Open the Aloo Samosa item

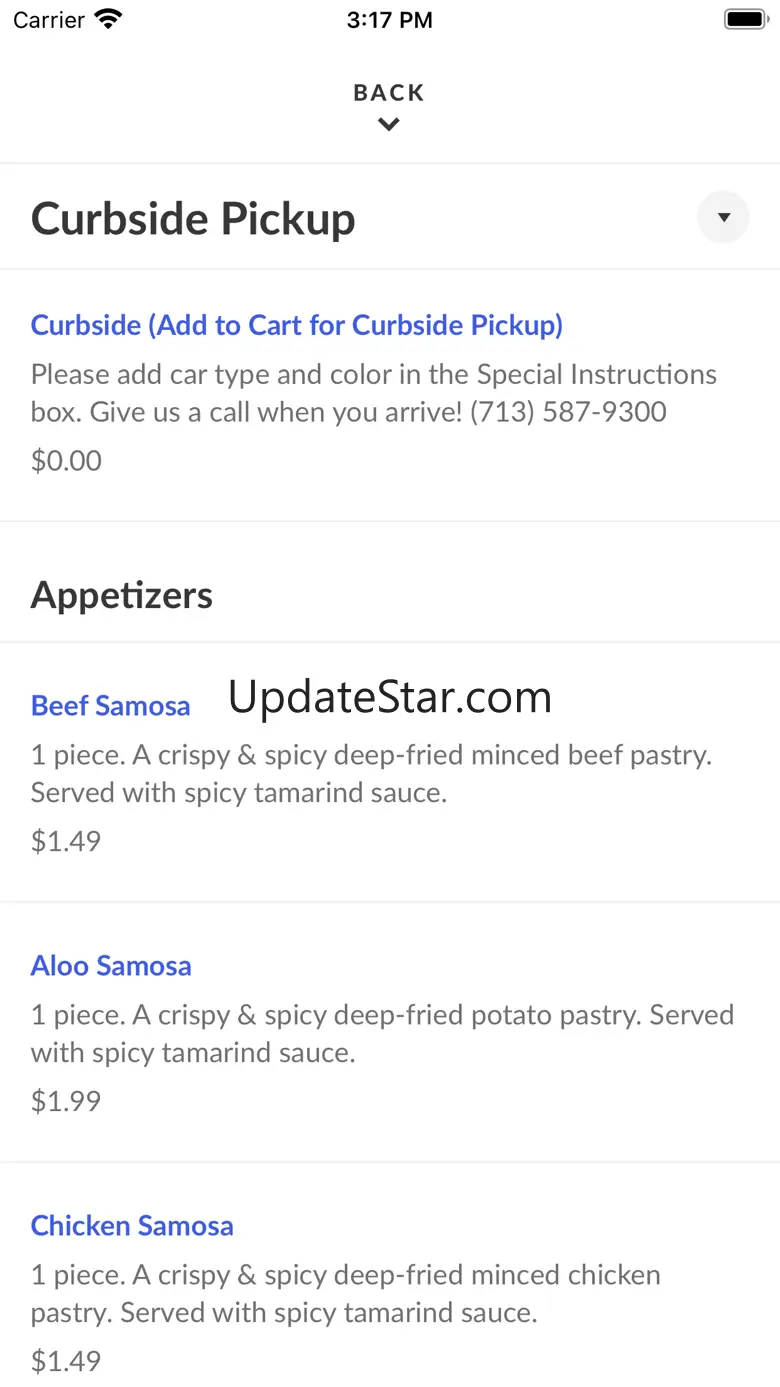tap(111, 966)
